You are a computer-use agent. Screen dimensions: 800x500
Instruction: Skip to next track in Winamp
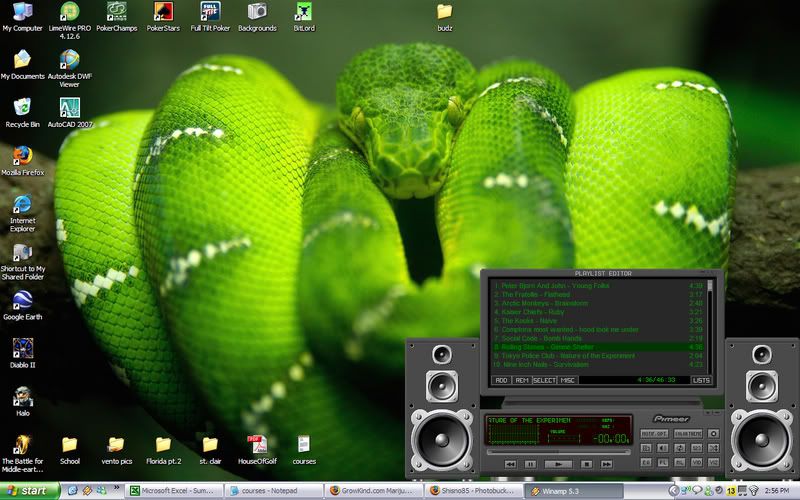point(606,464)
